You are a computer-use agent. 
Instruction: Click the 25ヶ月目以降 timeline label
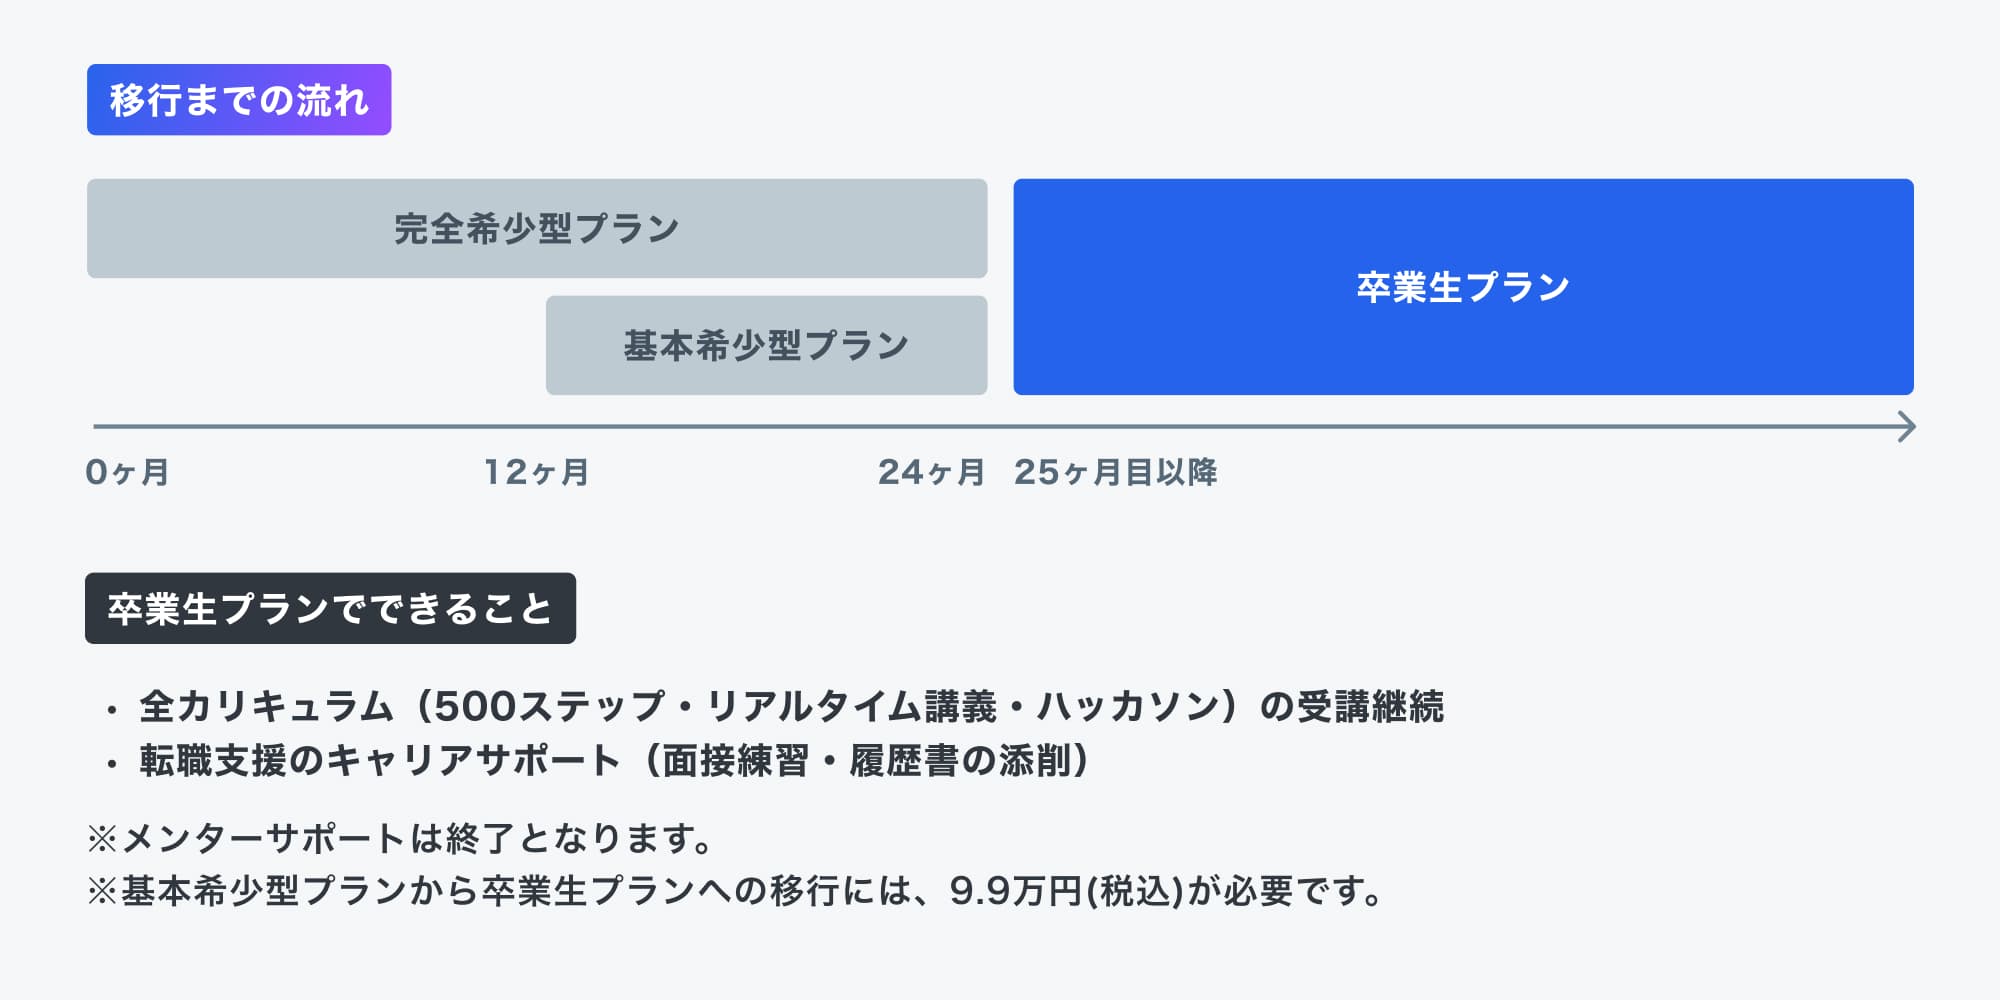[1115, 472]
